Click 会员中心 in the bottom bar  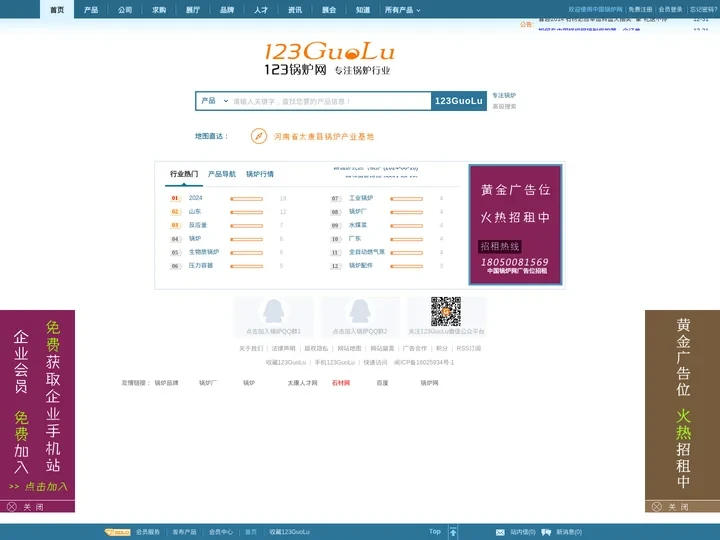pos(221,532)
